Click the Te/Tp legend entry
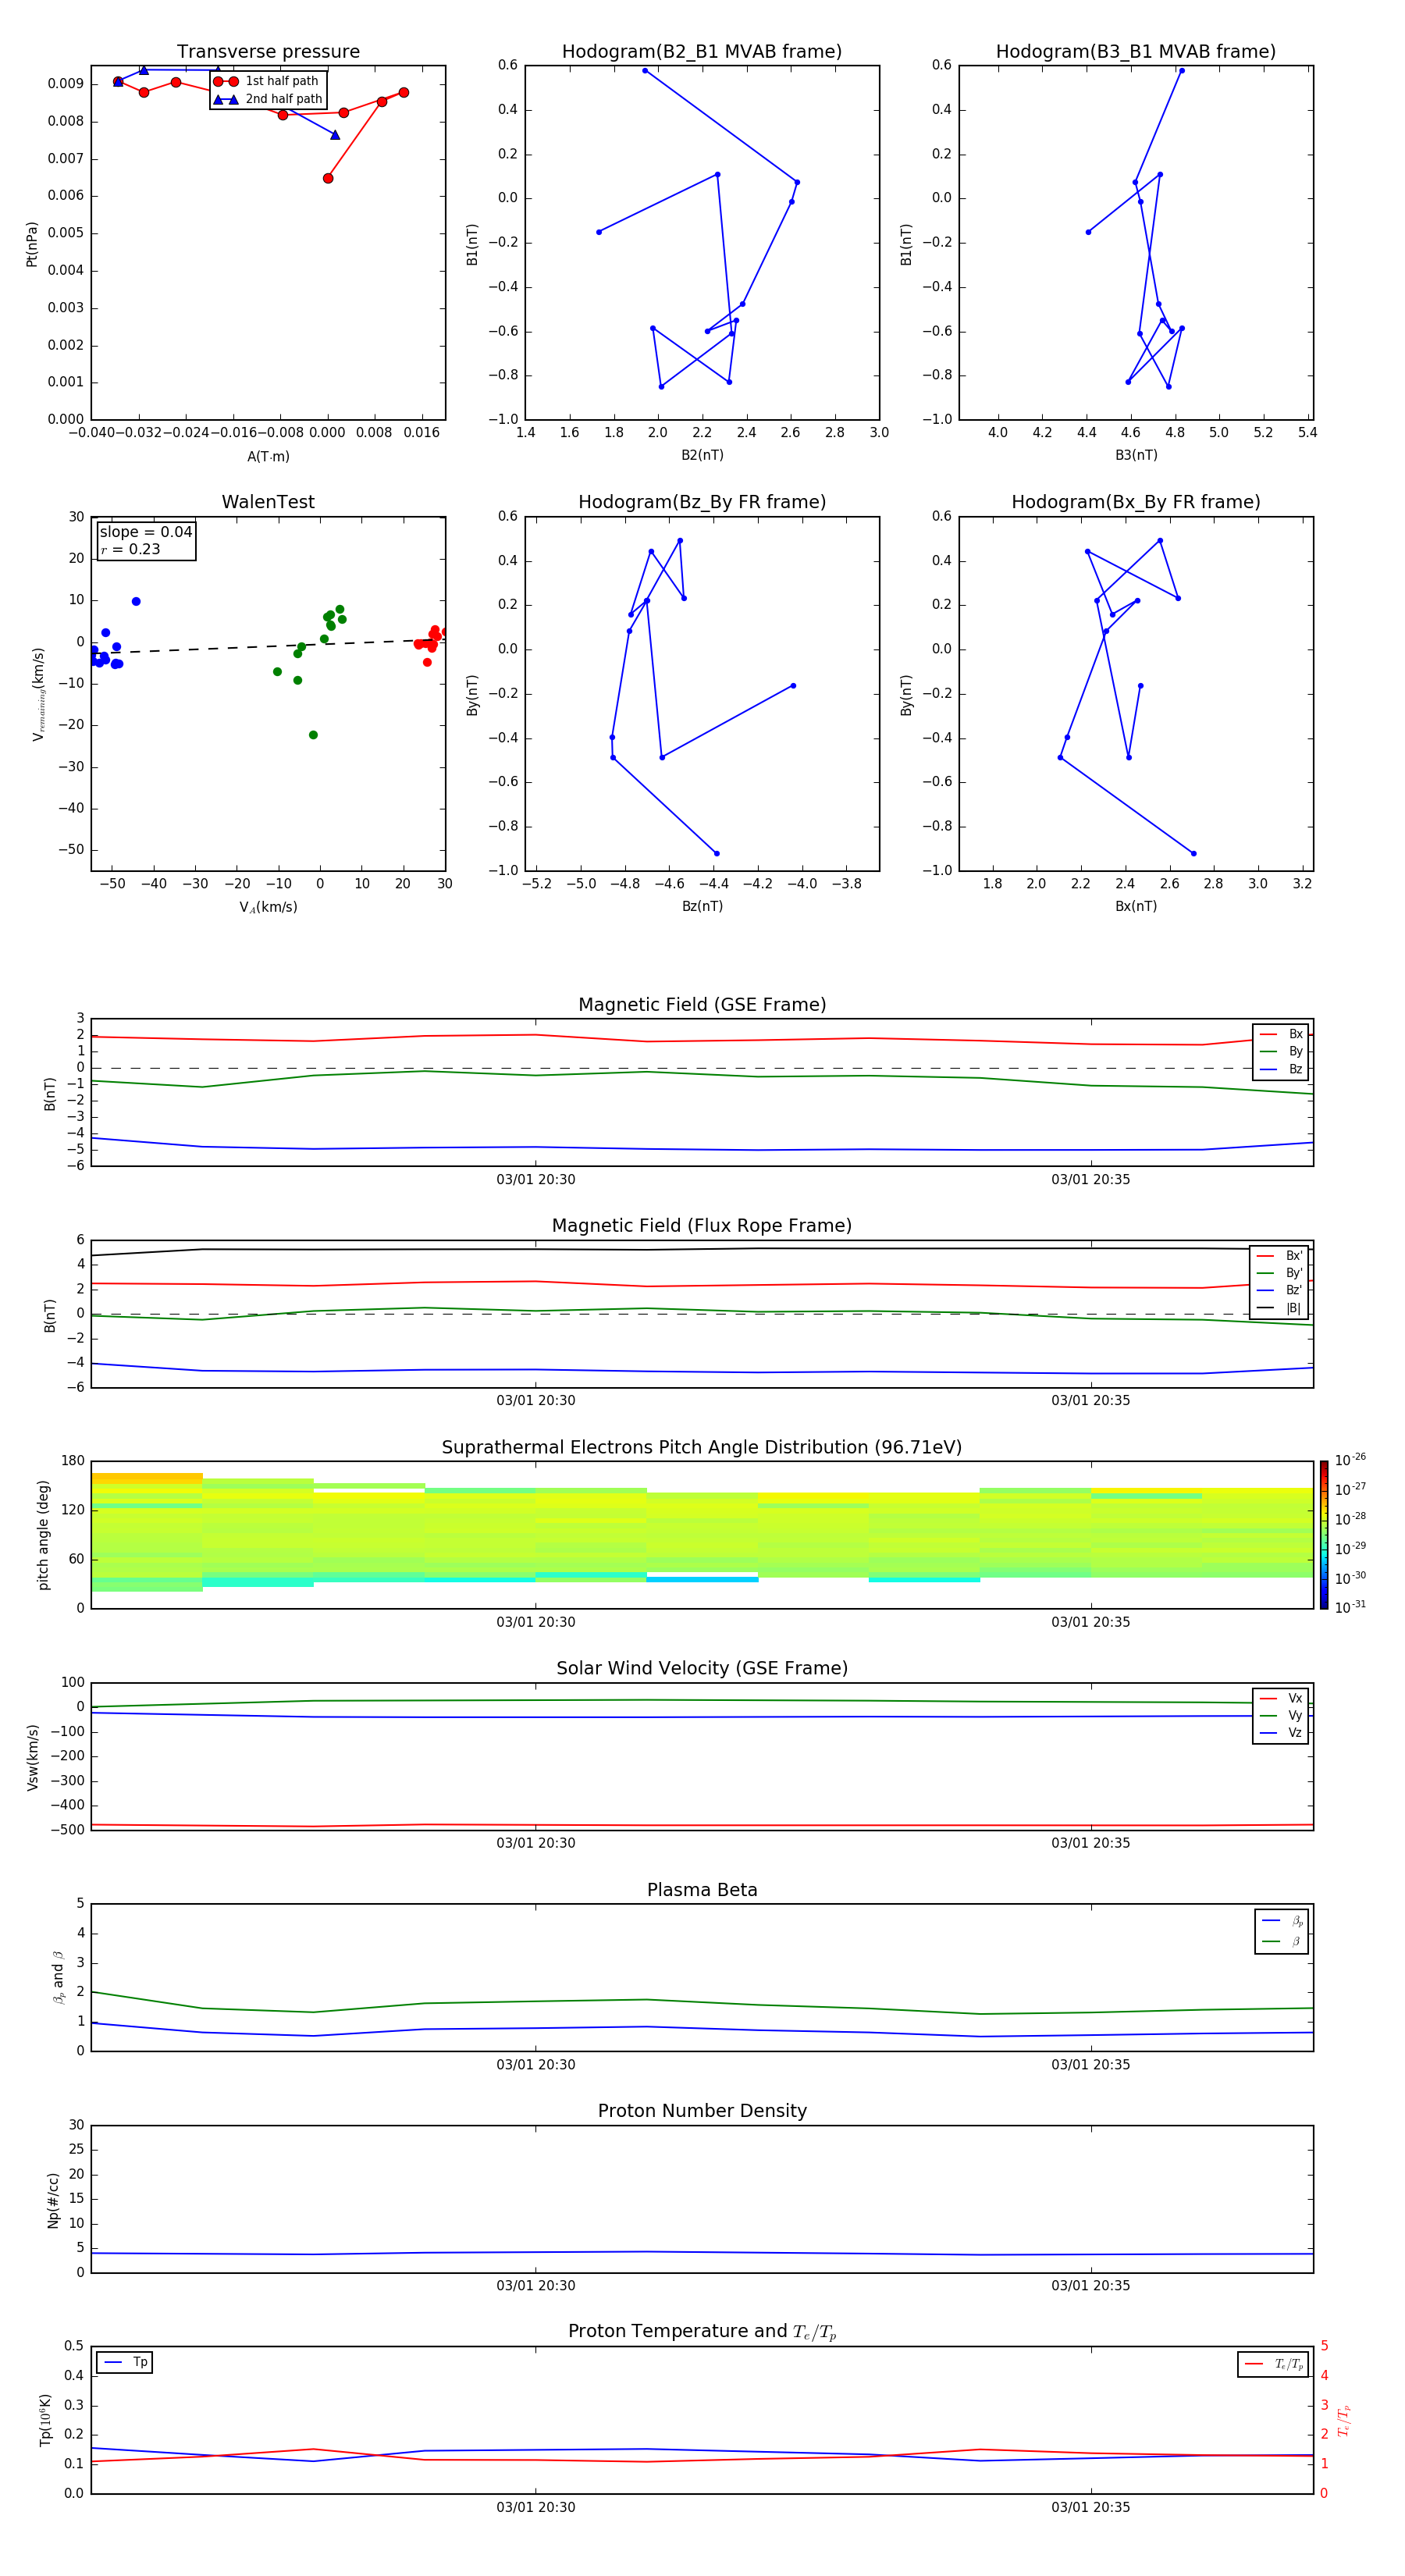The height and width of the screenshot is (2576, 1405). 1273,2364
